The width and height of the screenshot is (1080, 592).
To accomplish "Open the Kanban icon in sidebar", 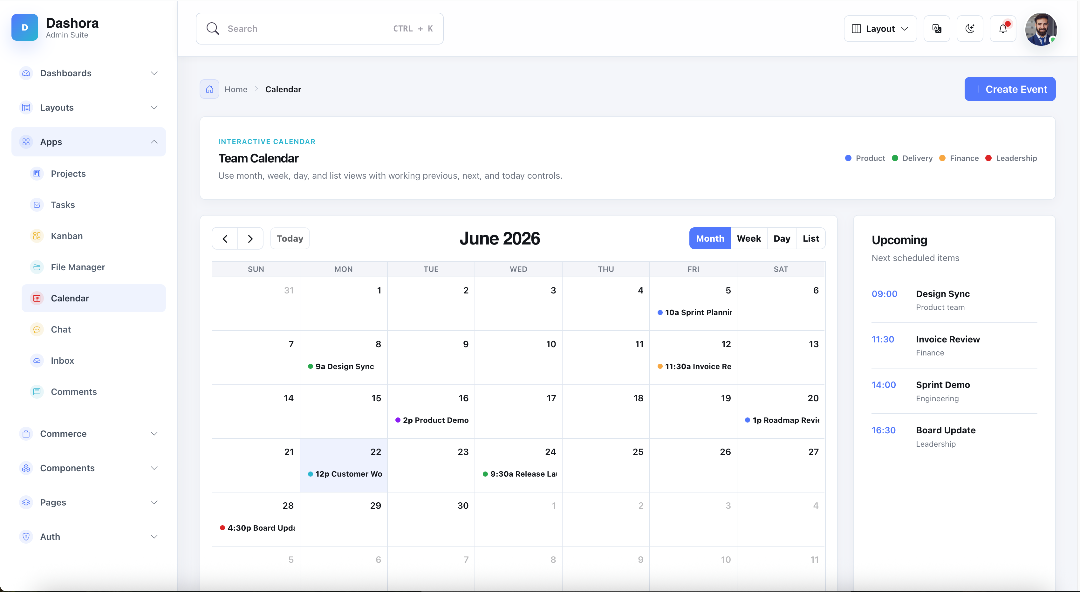I will (37, 236).
